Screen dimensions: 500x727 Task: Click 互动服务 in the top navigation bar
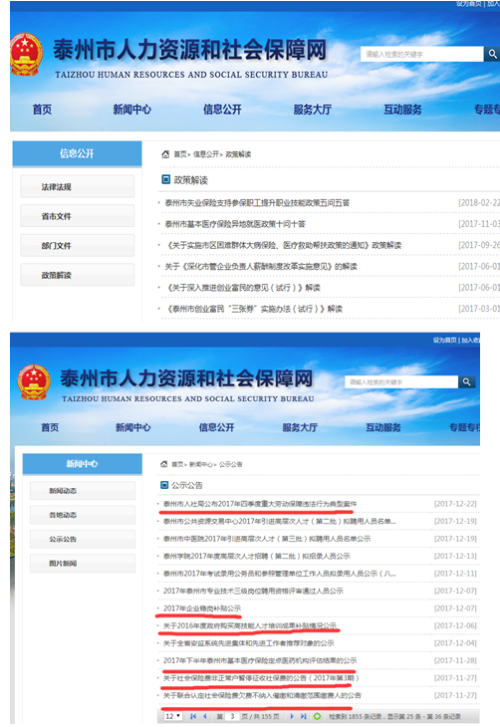403,109
